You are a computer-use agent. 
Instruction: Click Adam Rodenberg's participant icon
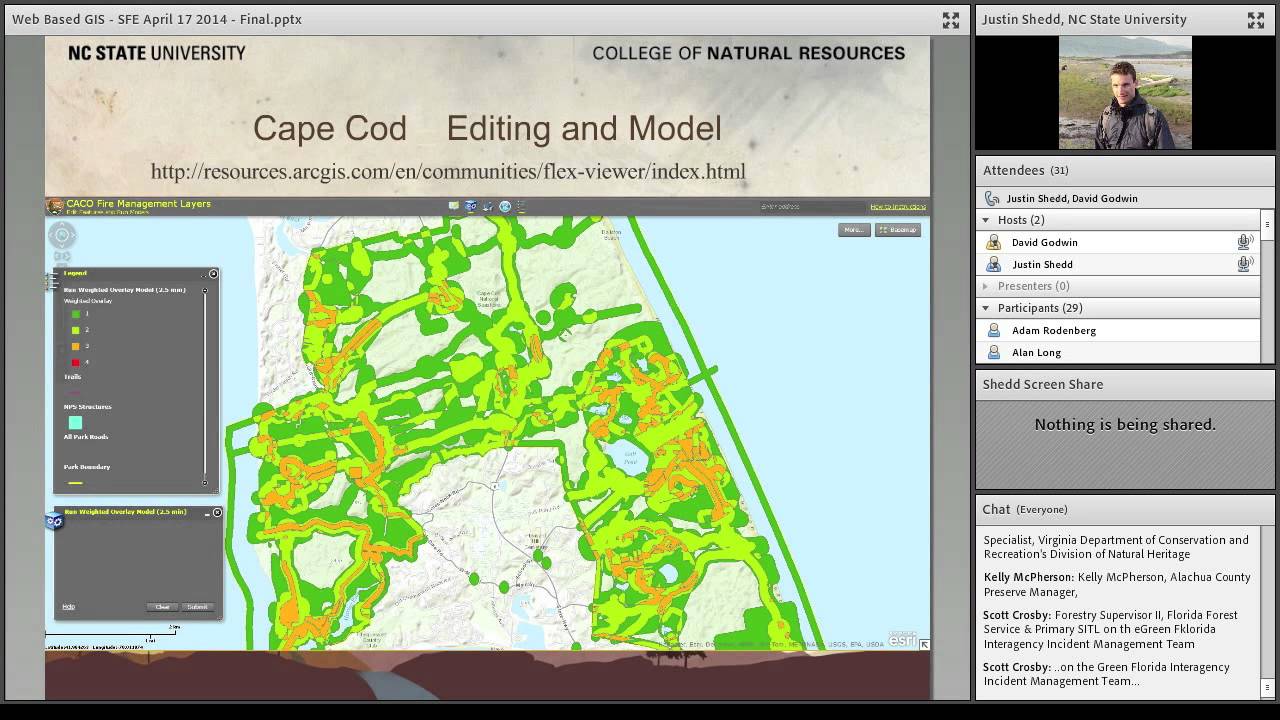993,330
